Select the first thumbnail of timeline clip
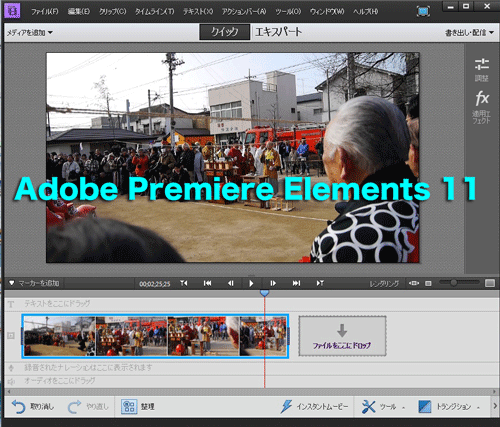Viewport: 500px width, 427px height. (59, 336)
